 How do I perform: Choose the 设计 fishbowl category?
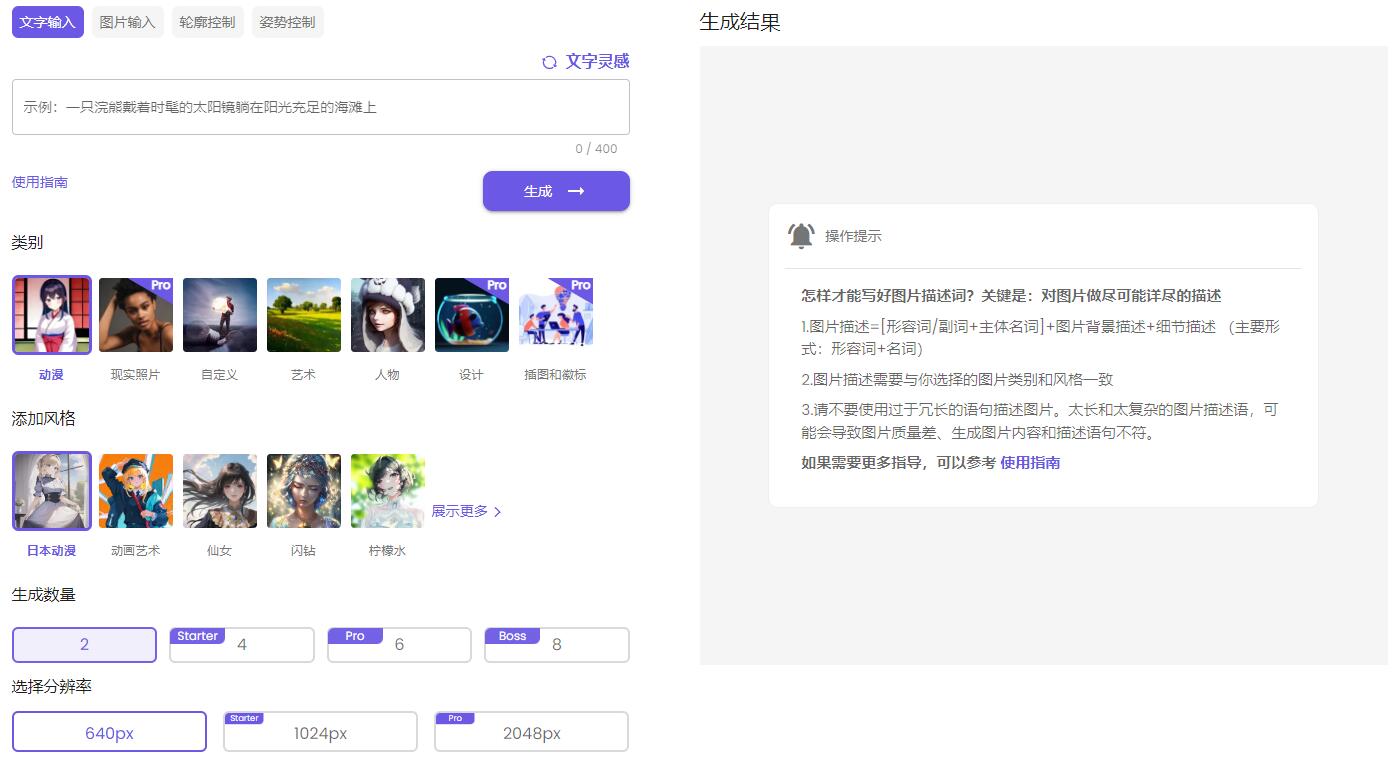pos(472,315)
